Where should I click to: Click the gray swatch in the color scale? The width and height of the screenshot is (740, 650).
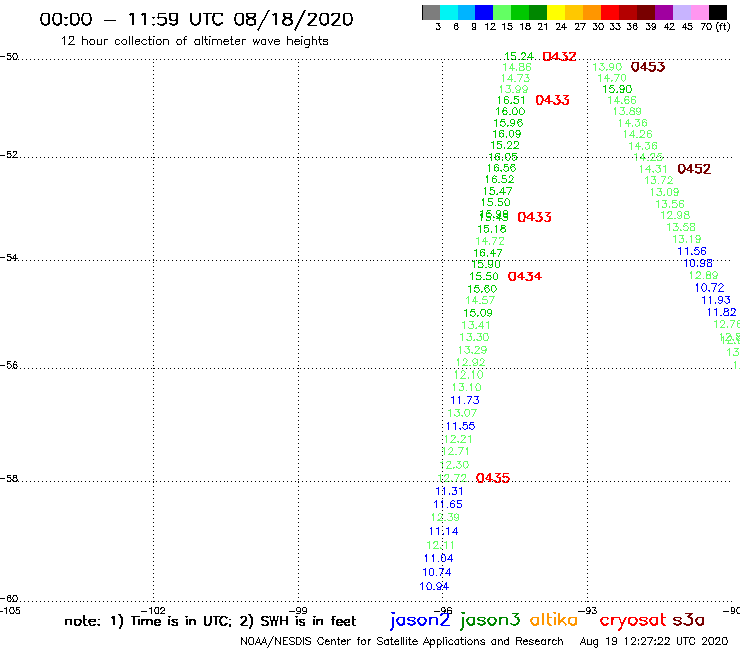point(431,12)
